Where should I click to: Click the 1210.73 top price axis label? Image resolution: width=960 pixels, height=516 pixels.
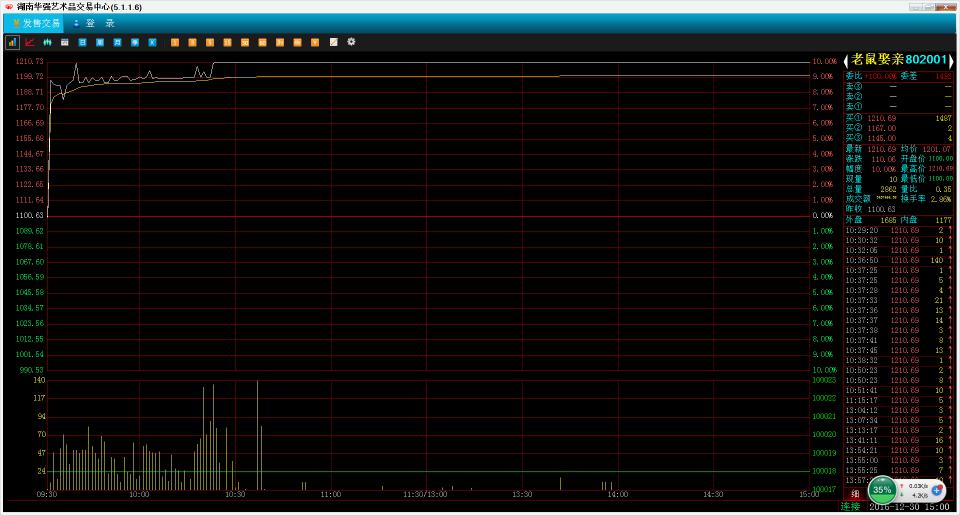coord(29,61)
